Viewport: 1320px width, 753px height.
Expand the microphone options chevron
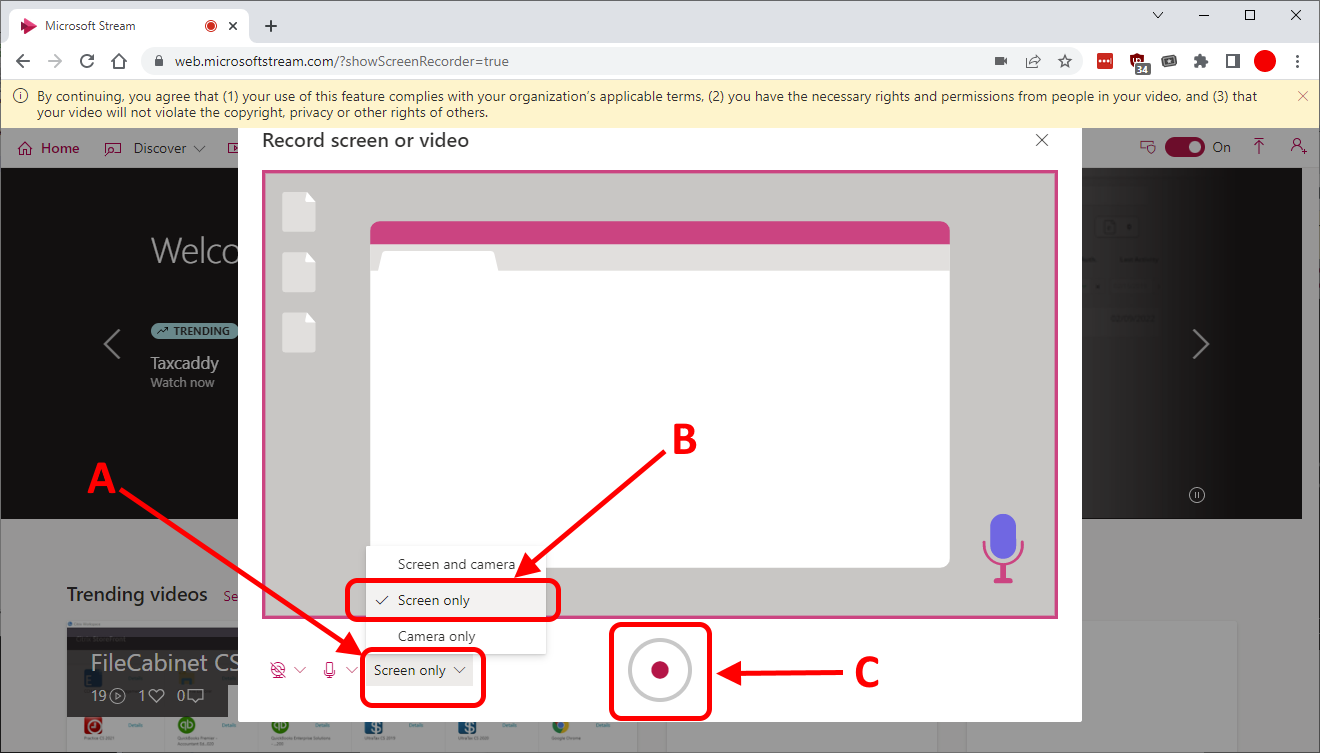click(351, 670)
